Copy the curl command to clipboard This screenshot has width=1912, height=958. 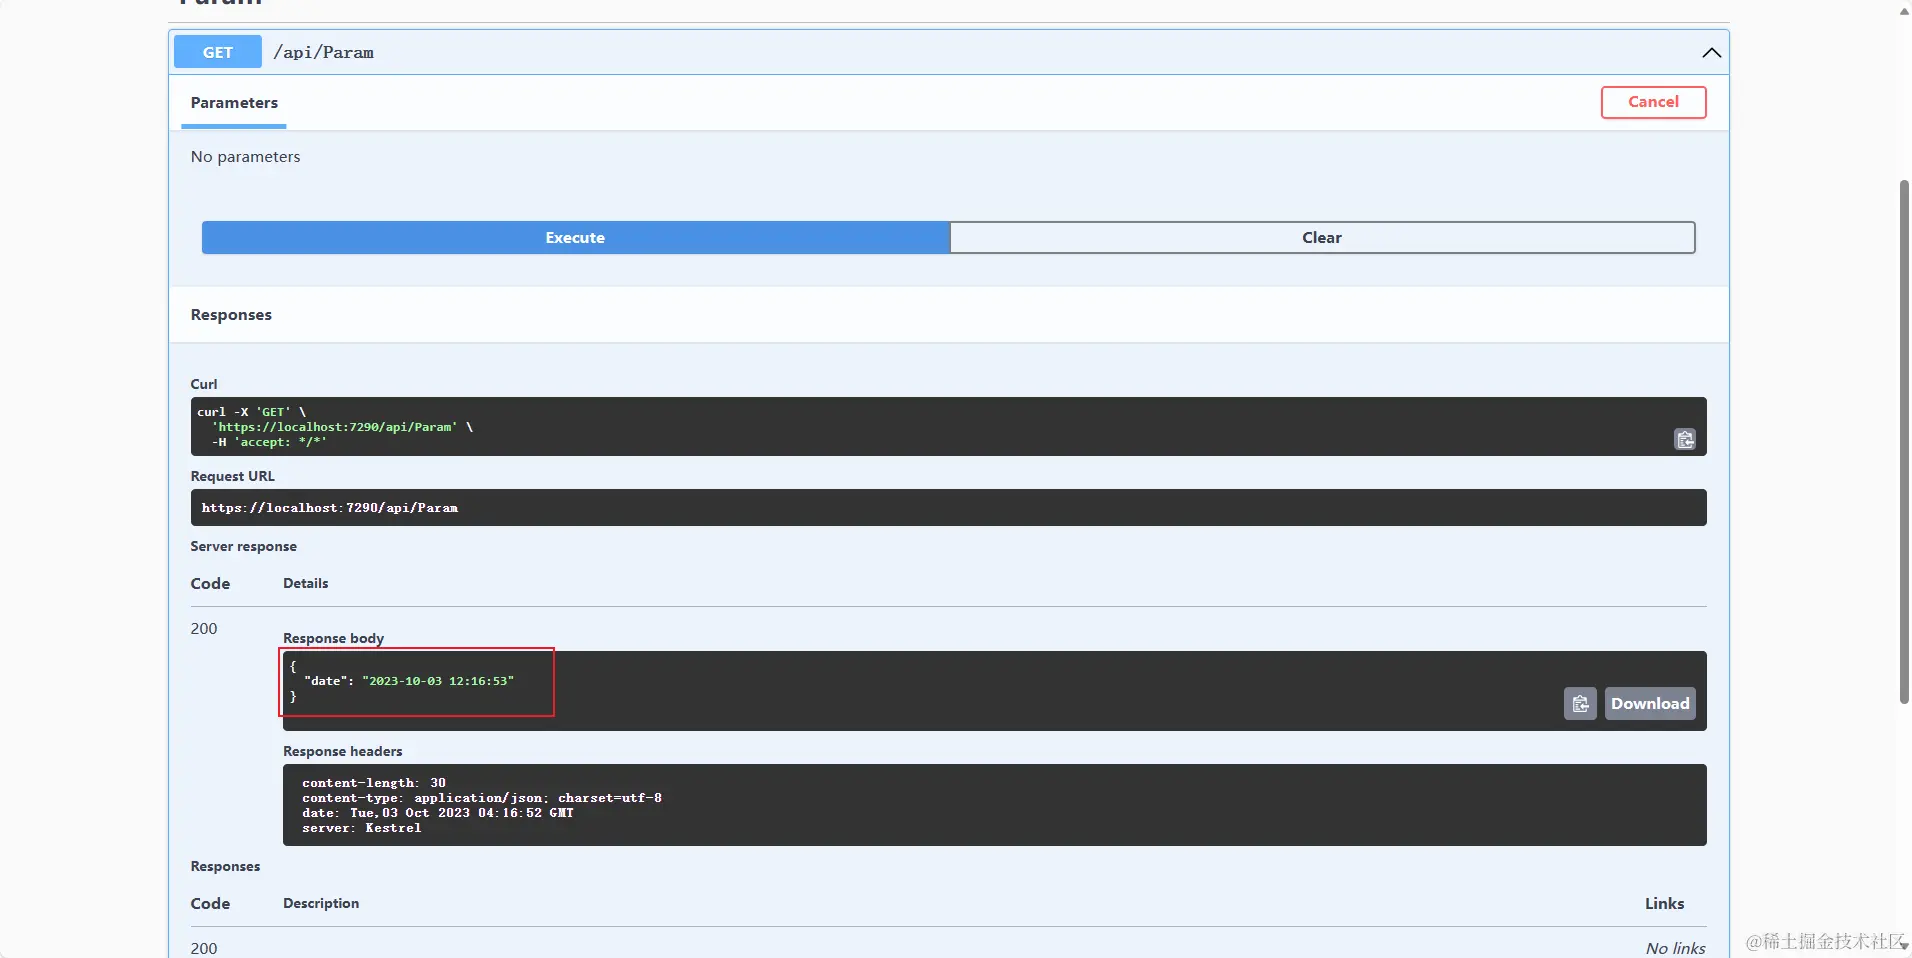pyautogui.click(x=1685, y=439)
